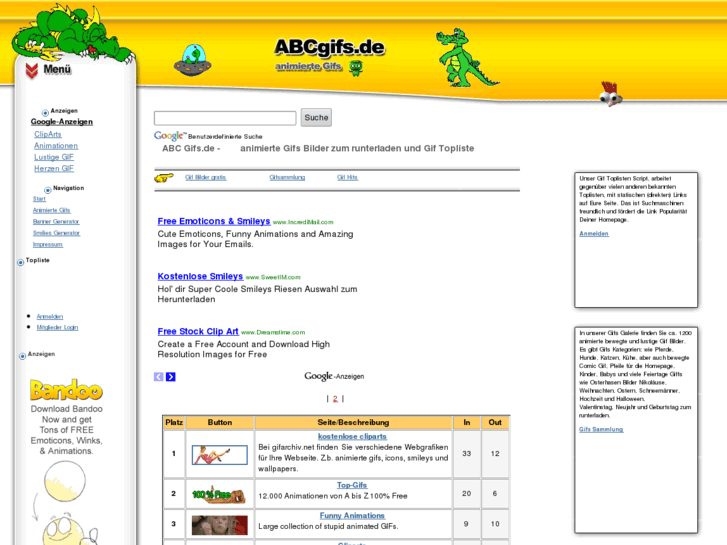Click the www.SweetIM.com ad URL
727x545 pixels.
(x=273, y=277)
